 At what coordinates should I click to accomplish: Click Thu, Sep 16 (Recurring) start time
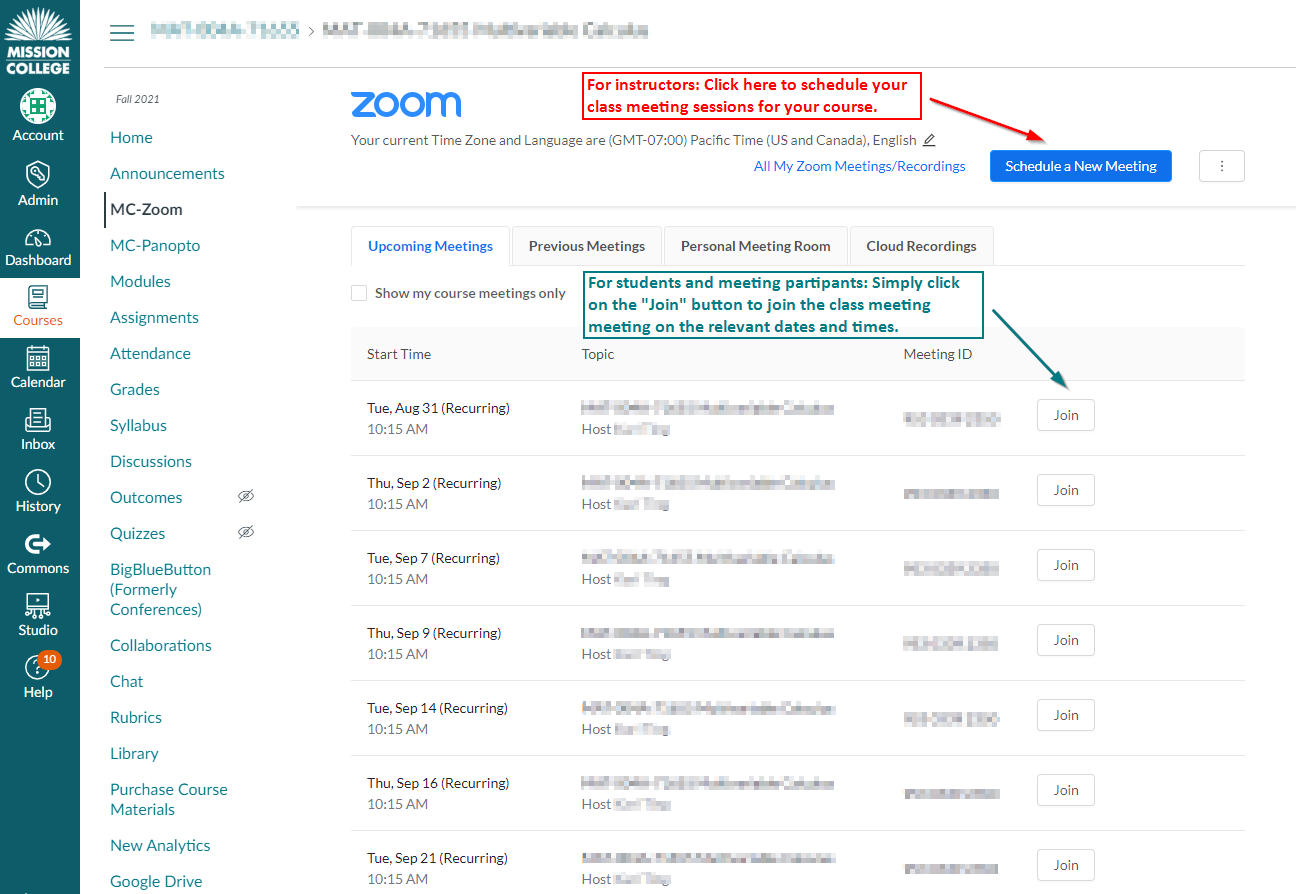[438, 783]
